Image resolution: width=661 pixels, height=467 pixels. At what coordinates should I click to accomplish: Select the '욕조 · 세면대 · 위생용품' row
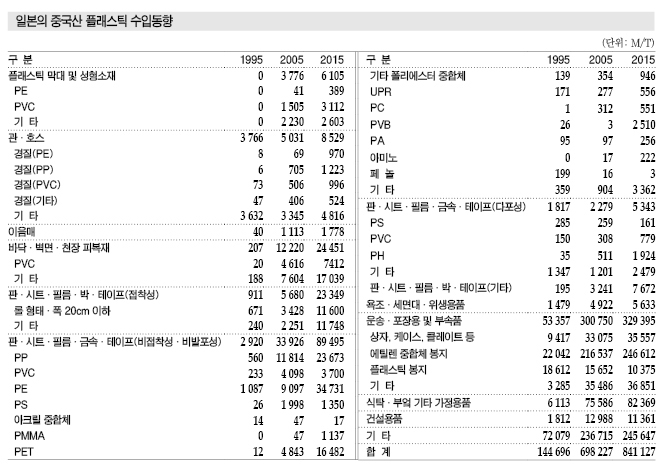coord(417,304)
